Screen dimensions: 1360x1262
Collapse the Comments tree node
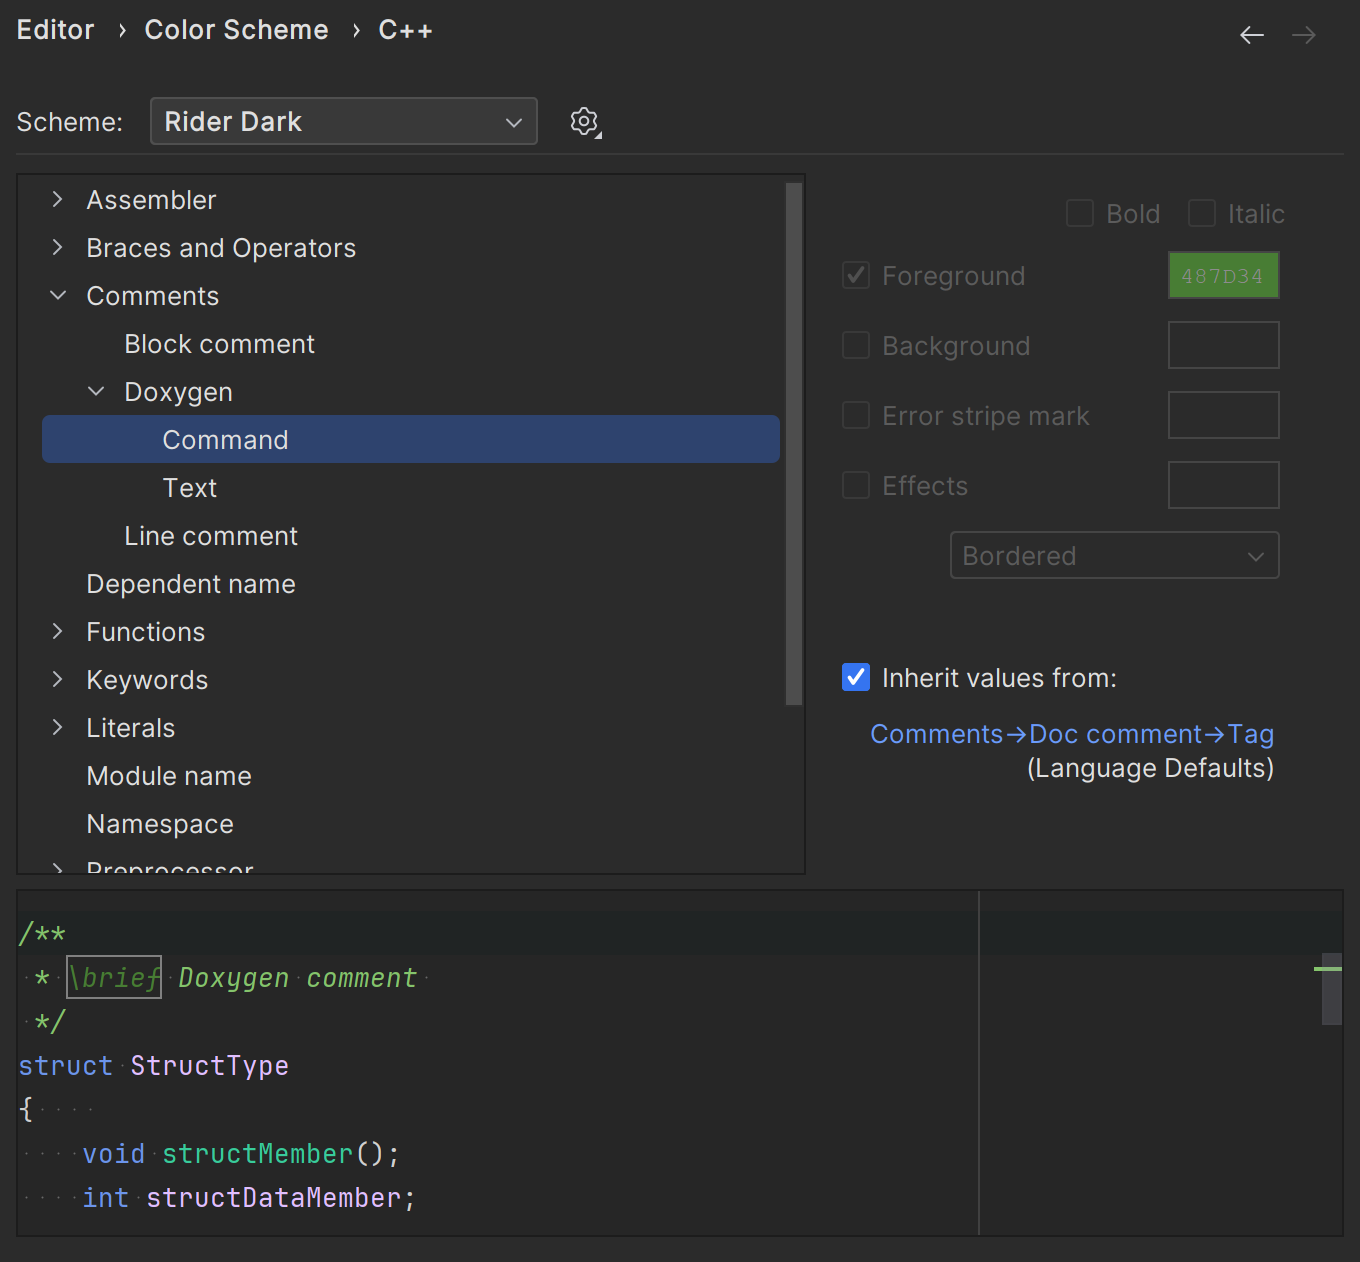pos(57,295)
